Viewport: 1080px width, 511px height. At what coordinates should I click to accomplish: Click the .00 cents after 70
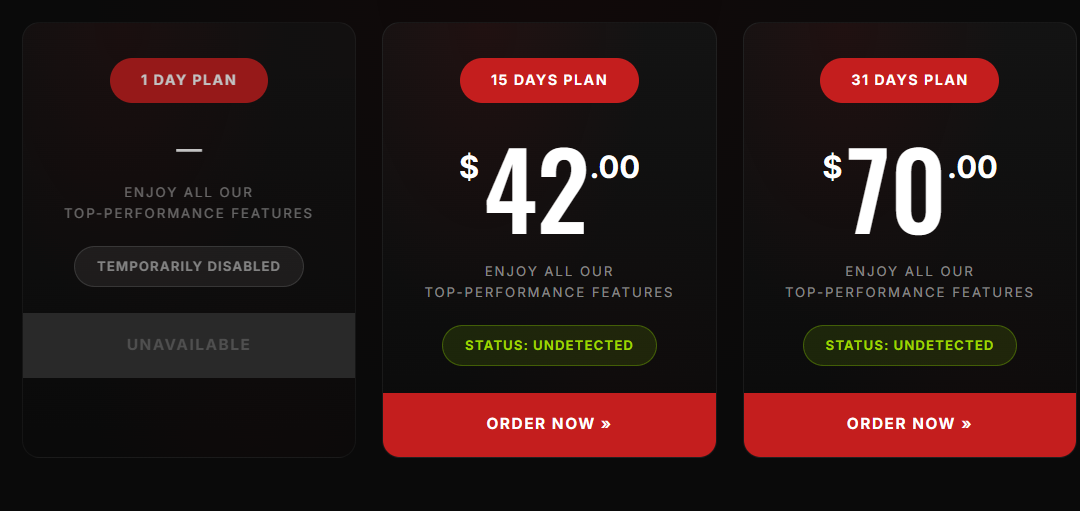click(x=973, y=167)
